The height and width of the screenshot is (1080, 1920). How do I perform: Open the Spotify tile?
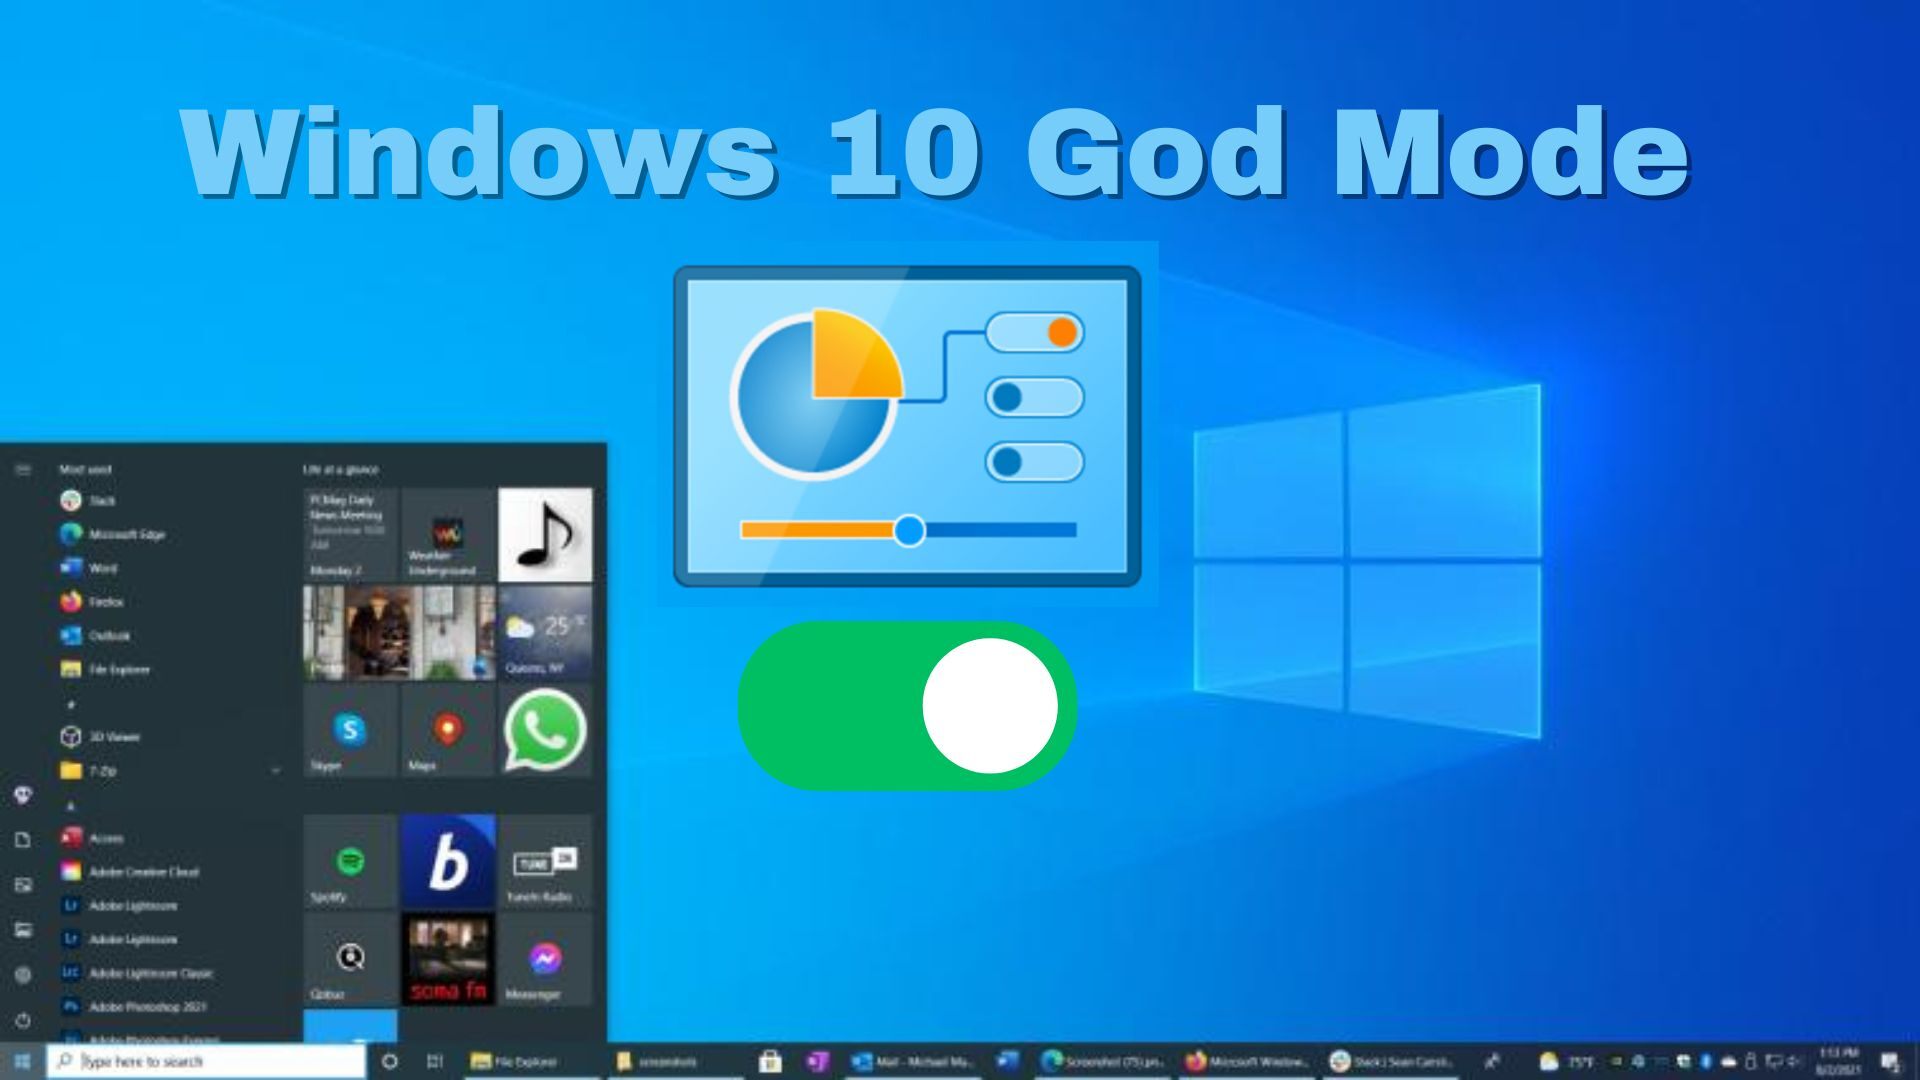[350, 861]
